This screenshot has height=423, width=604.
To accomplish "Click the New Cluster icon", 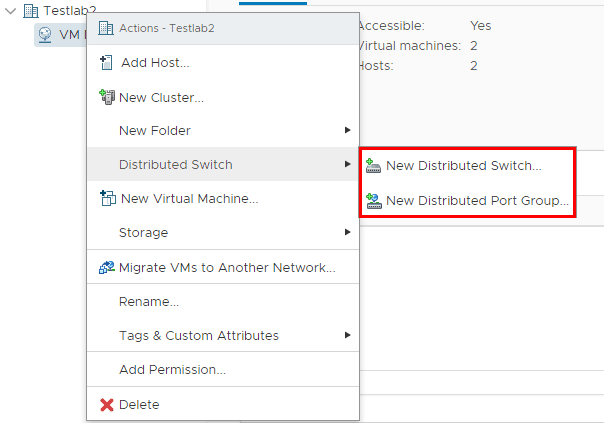I will (107, 97).
